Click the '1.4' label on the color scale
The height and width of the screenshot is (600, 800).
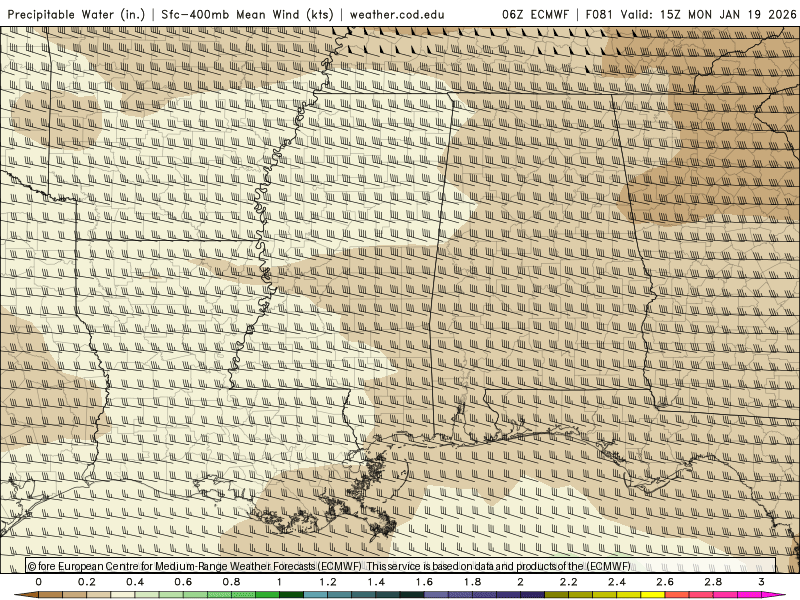point(376,582)
